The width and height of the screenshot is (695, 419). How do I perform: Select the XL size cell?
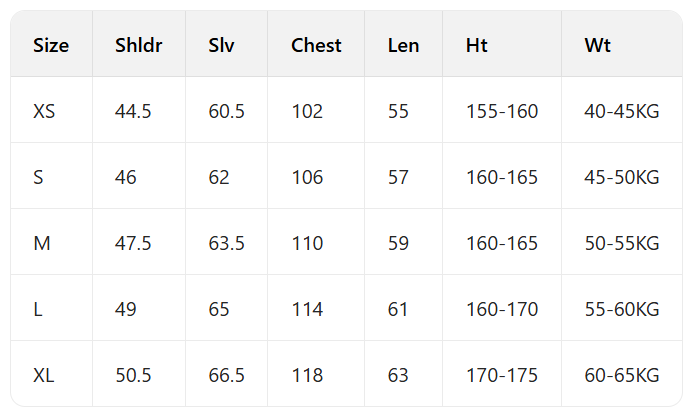pyautogui.click(x=44, y=375)
